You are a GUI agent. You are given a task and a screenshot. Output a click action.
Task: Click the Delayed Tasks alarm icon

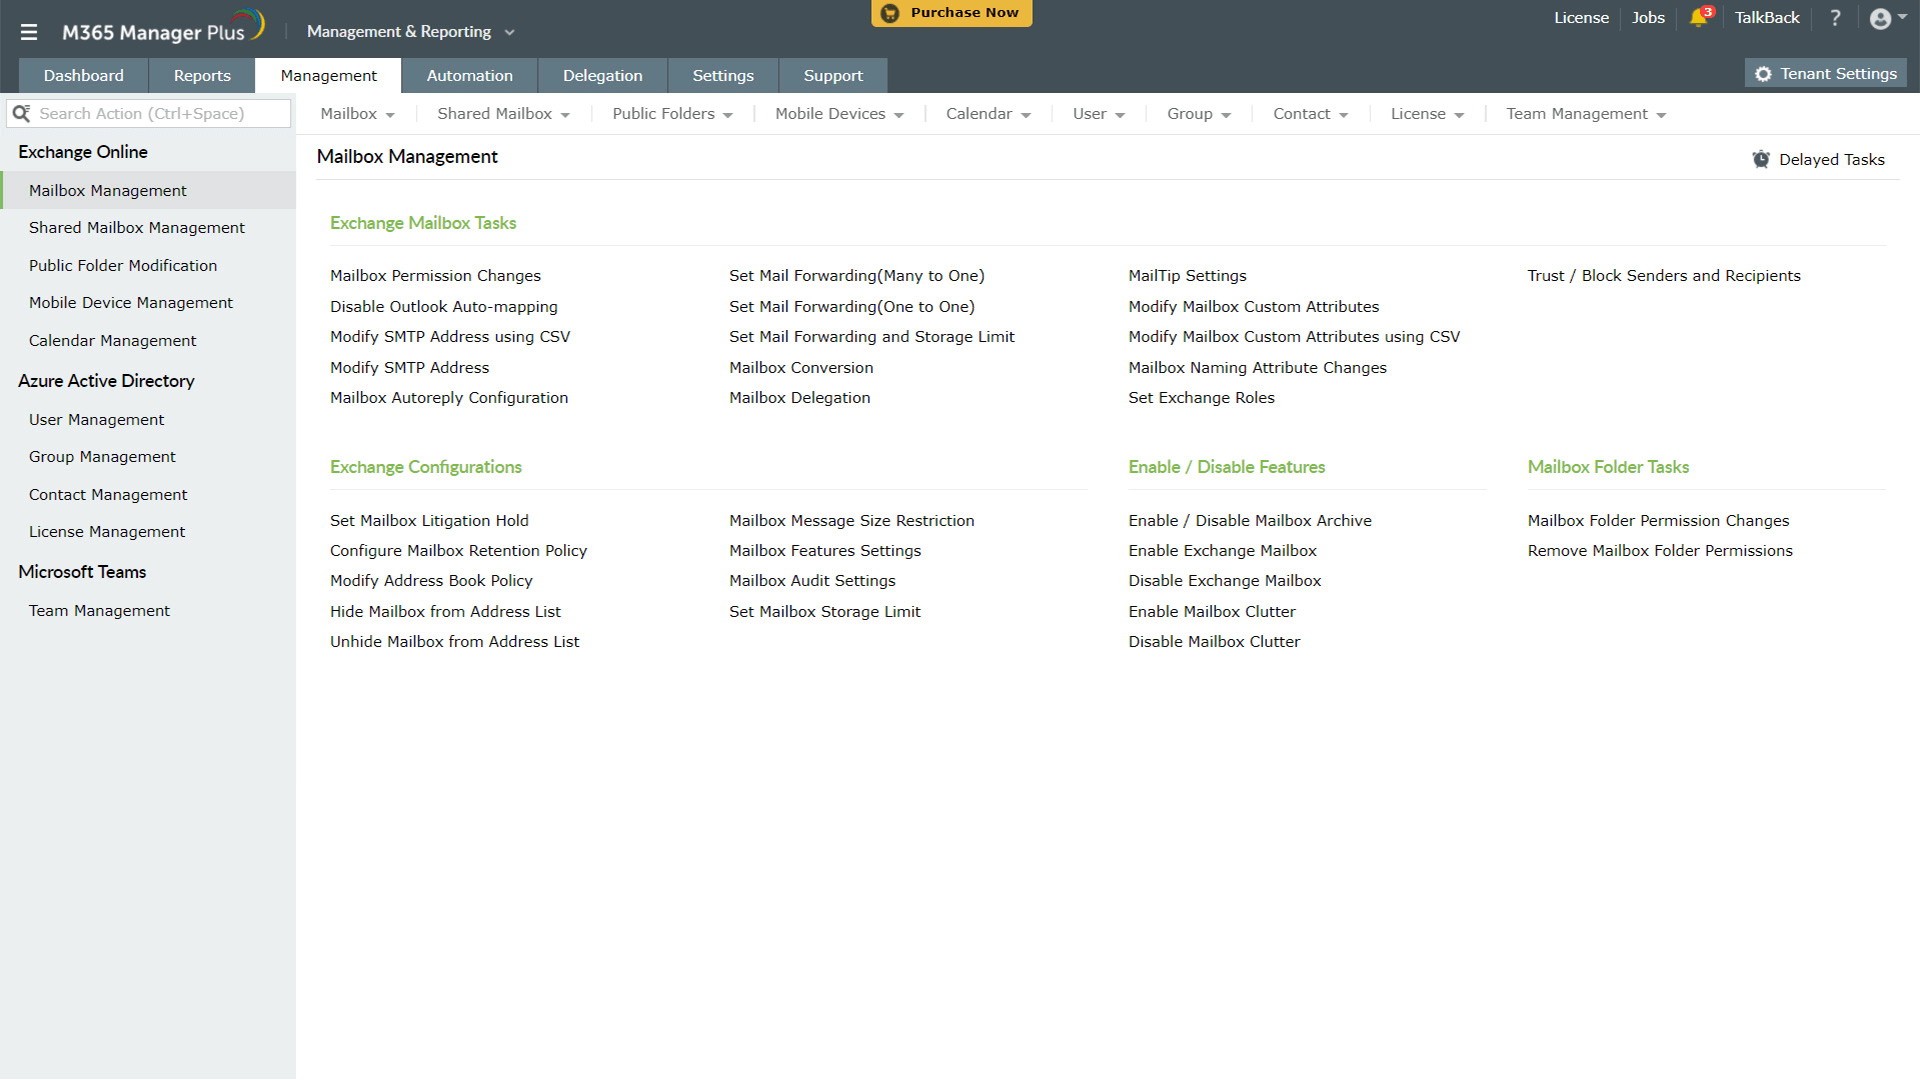pyautogui.click(x=1761, y=158)
